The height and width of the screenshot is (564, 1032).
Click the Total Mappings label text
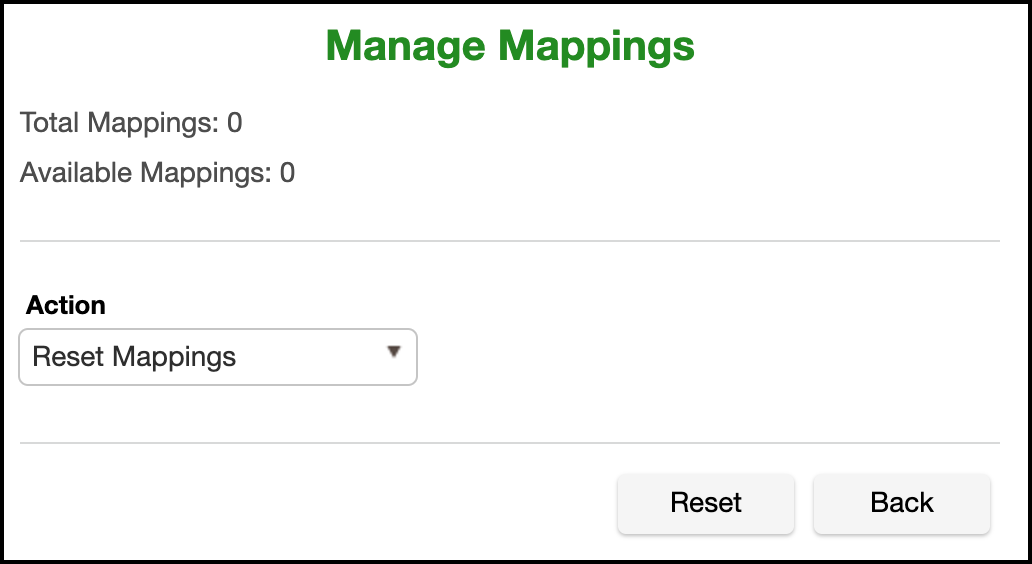click(119, 123)
